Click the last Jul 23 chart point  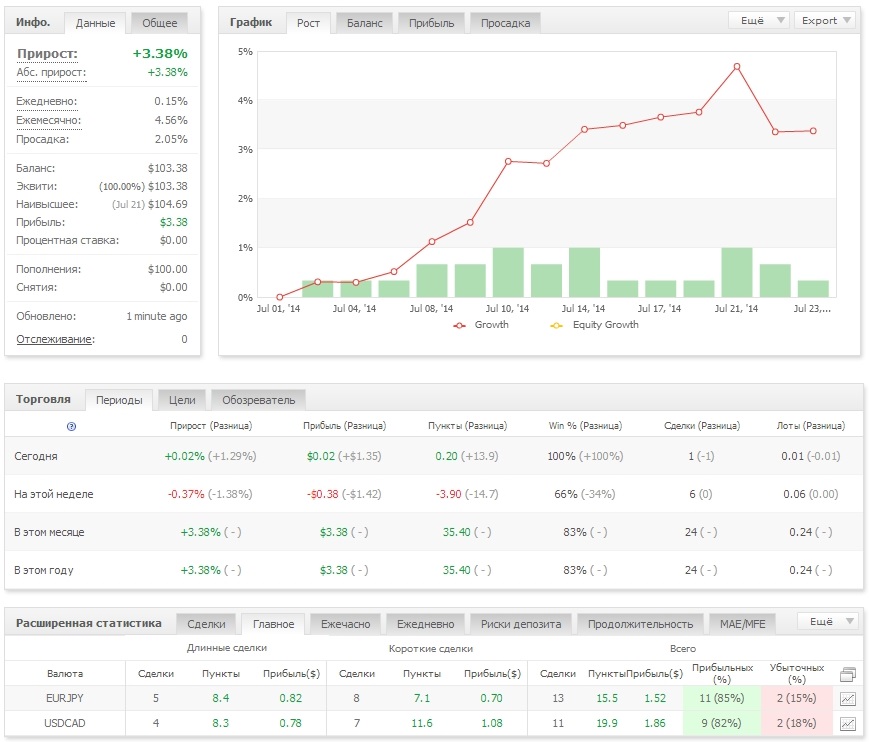pos(813,131)
